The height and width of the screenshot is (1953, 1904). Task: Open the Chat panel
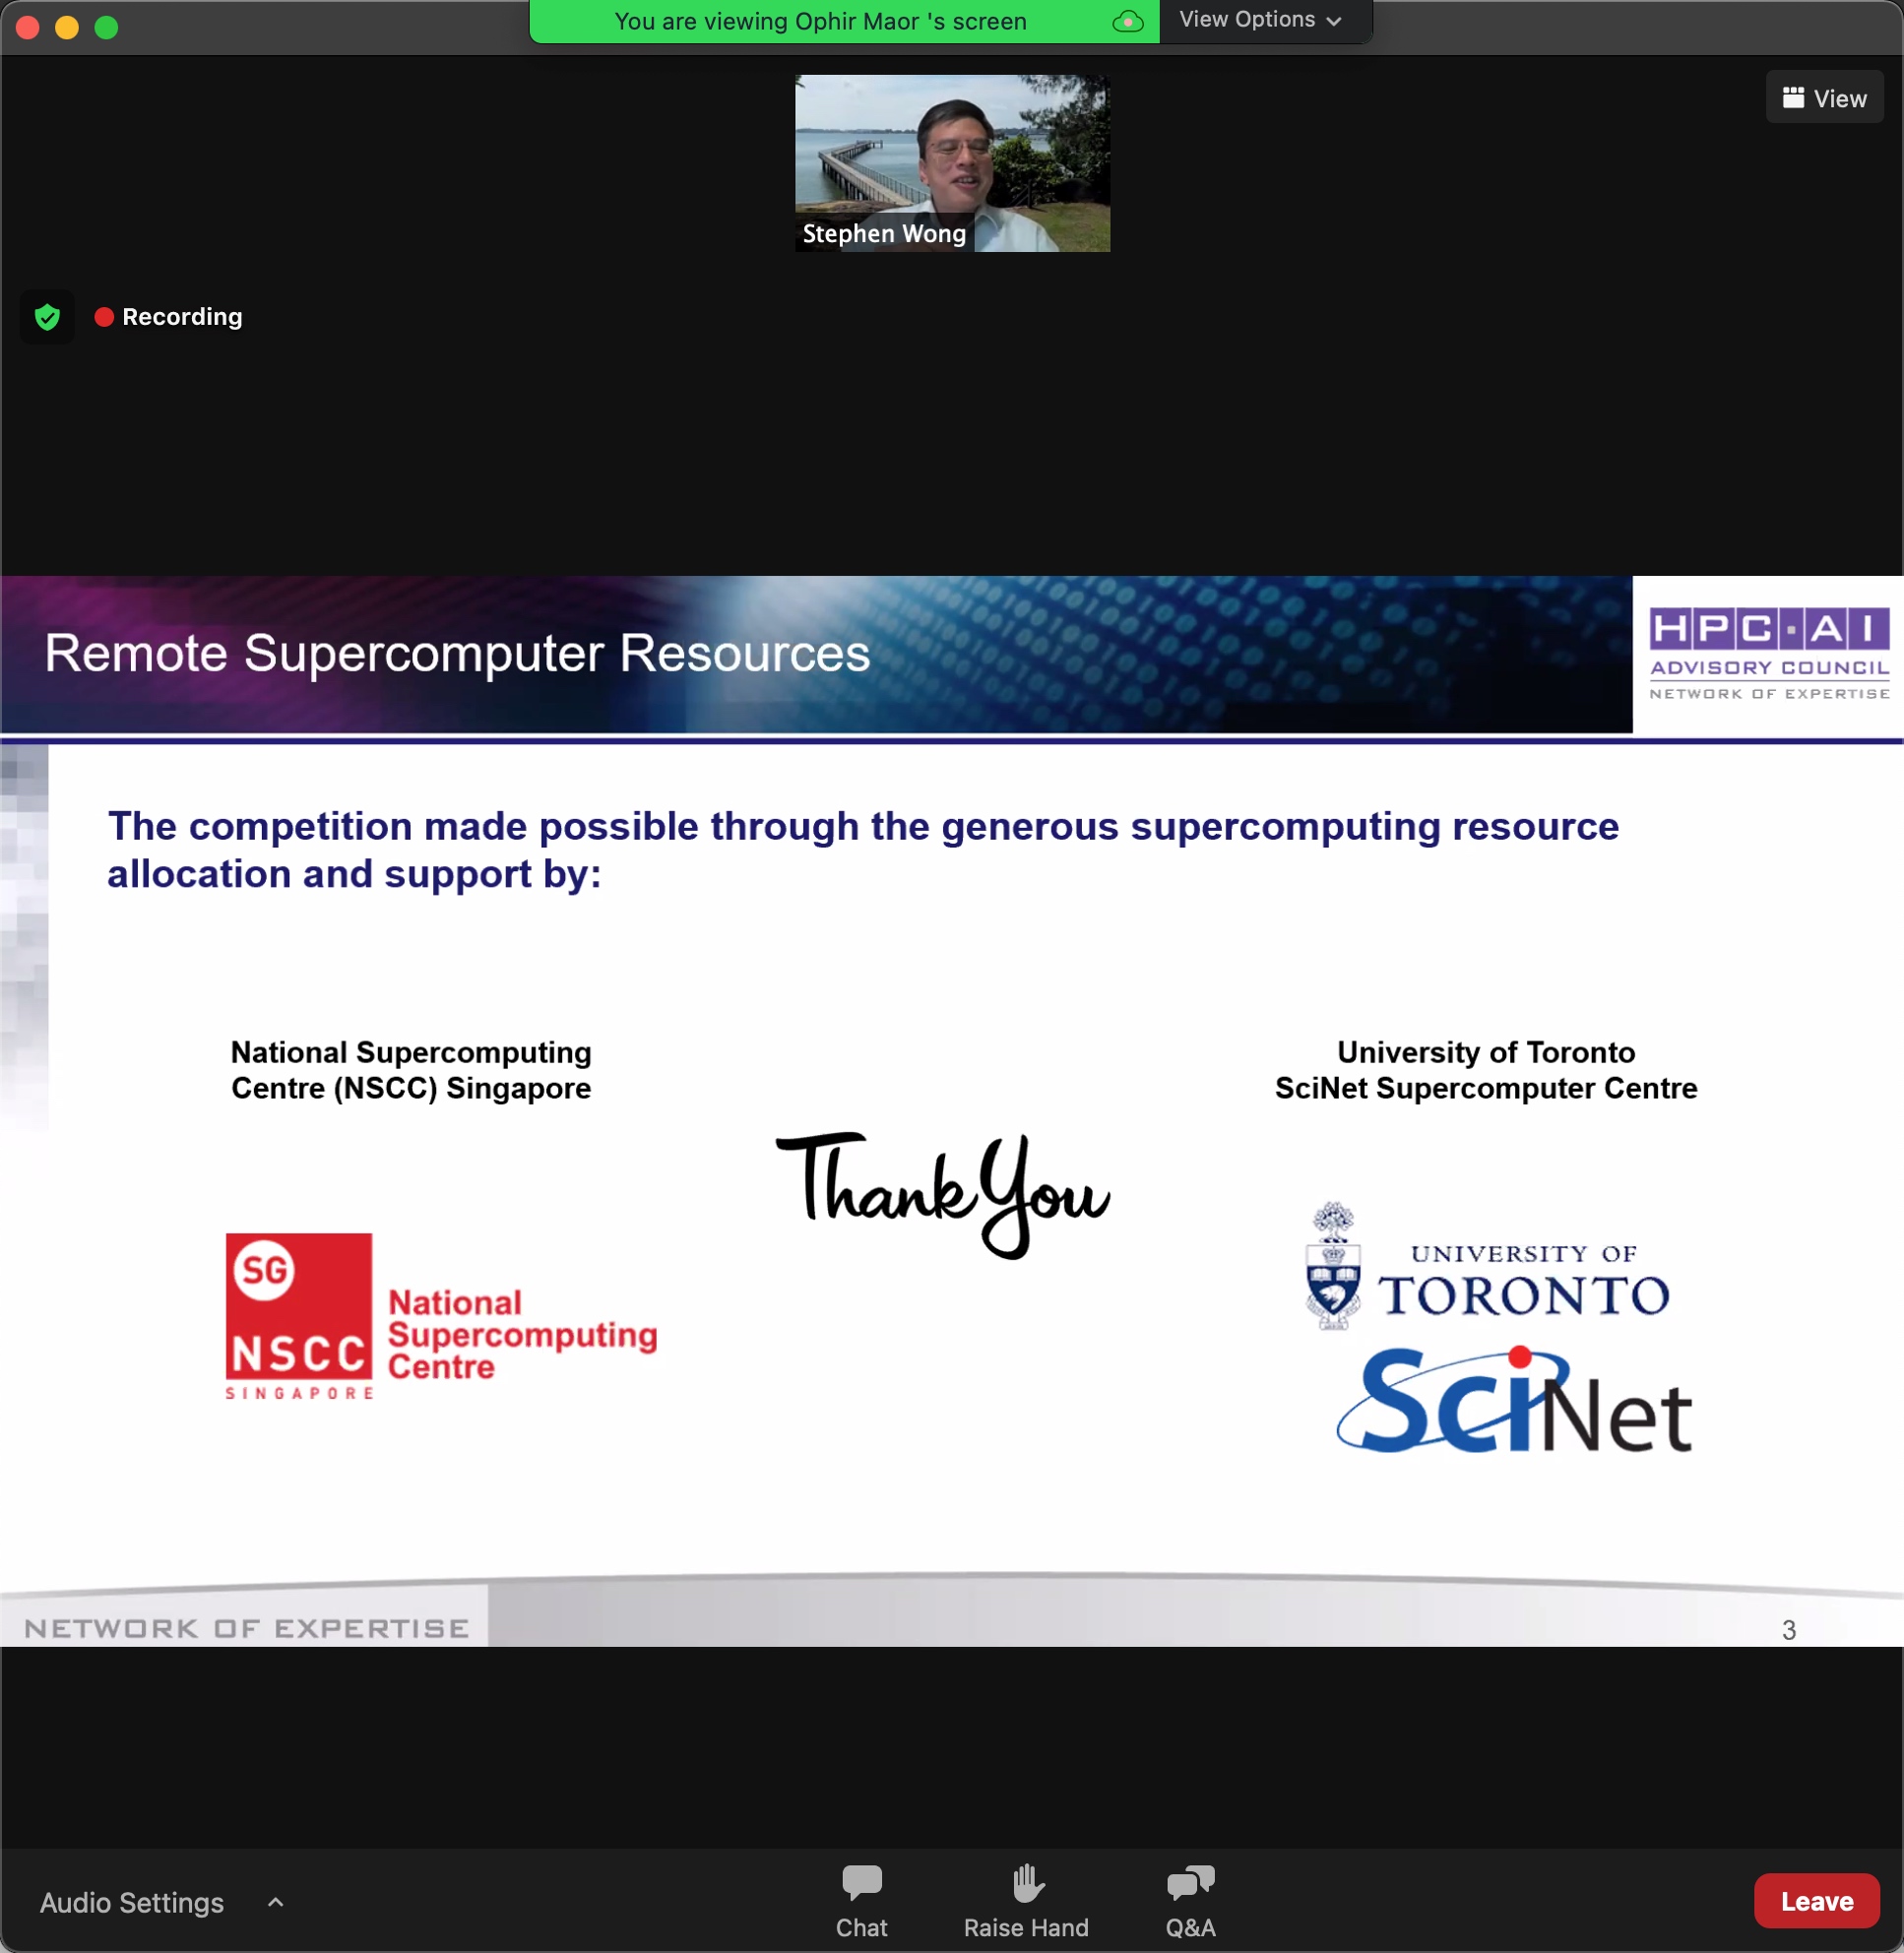pyautogui.click(x=861, y=1901)
